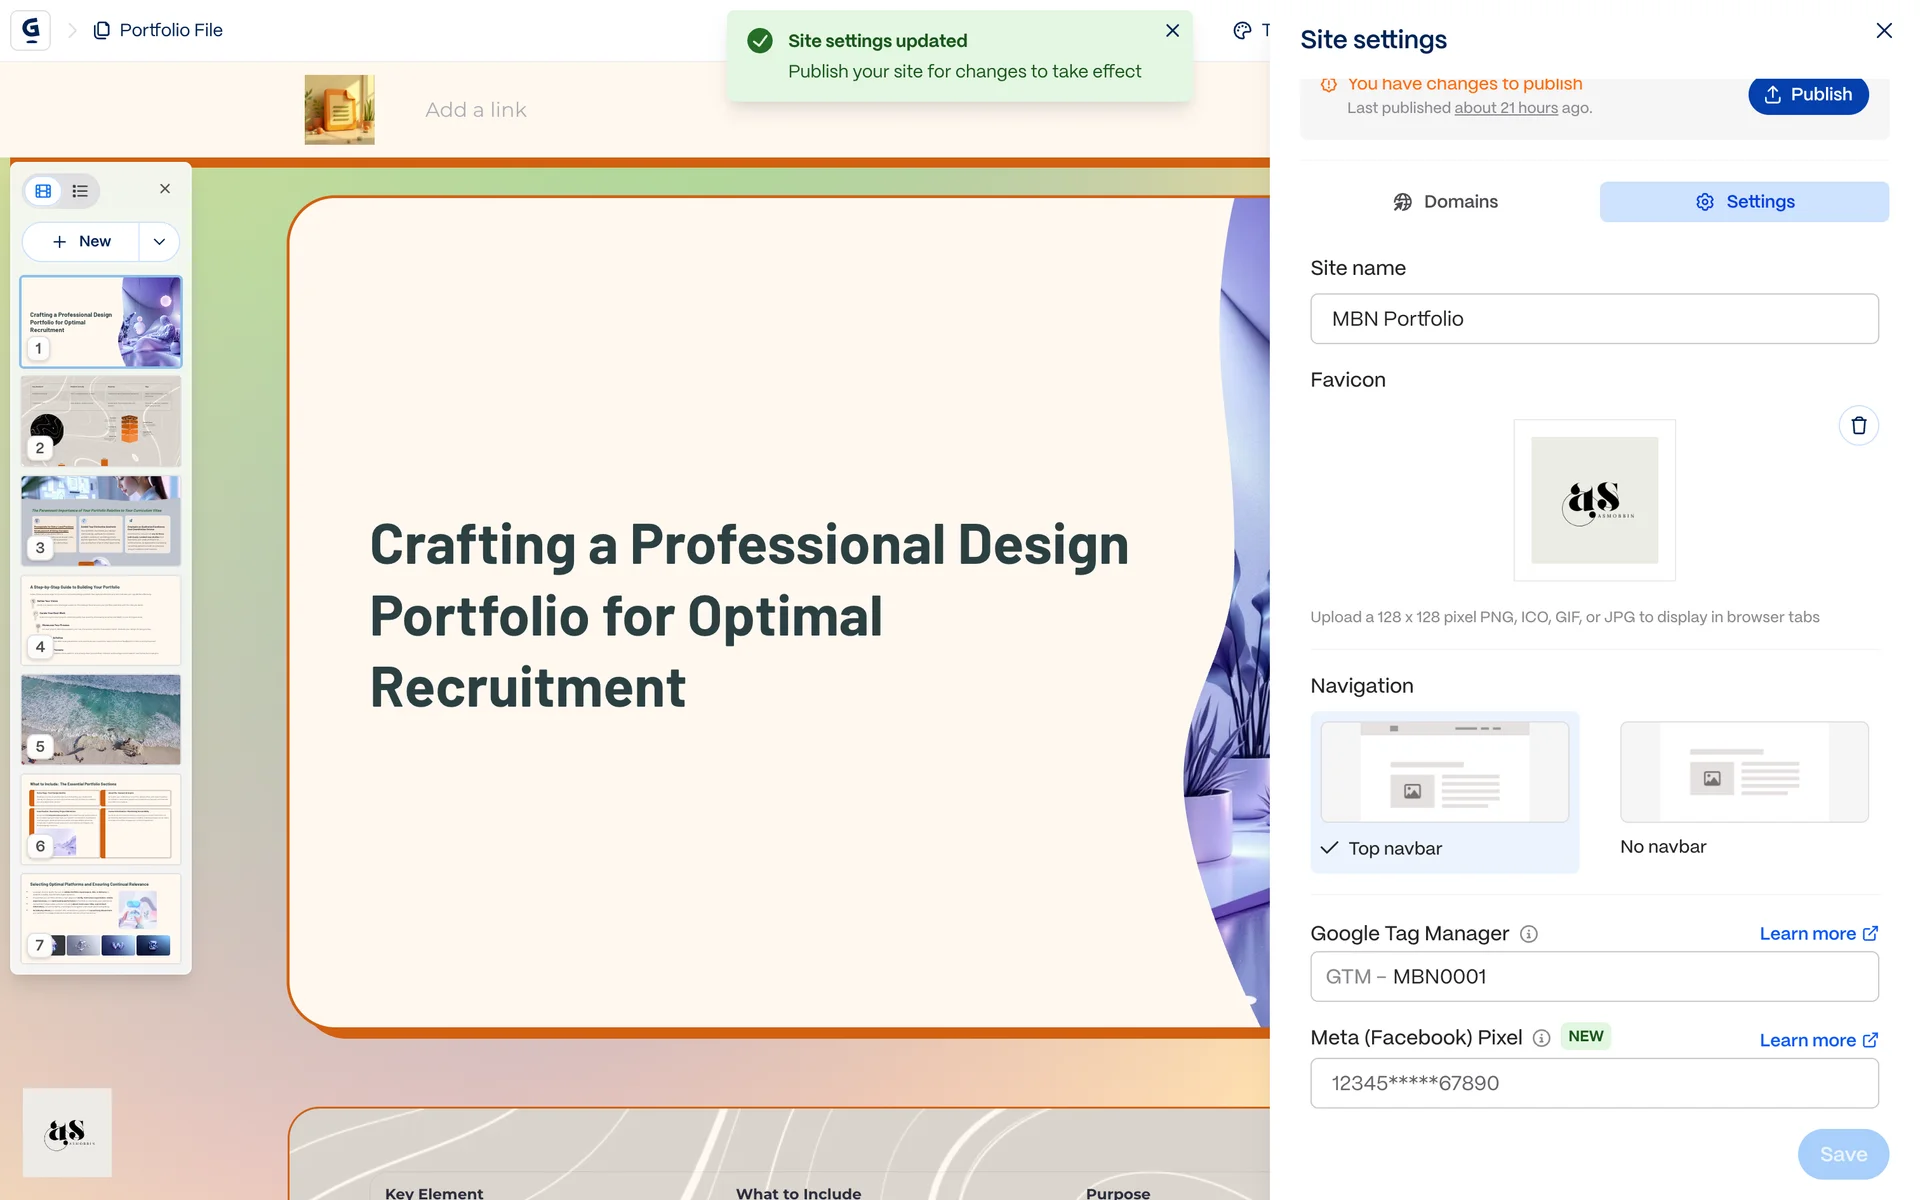Dismiss the Site settings updated notification
Screen dimensions: 1920x1200
1172,31
